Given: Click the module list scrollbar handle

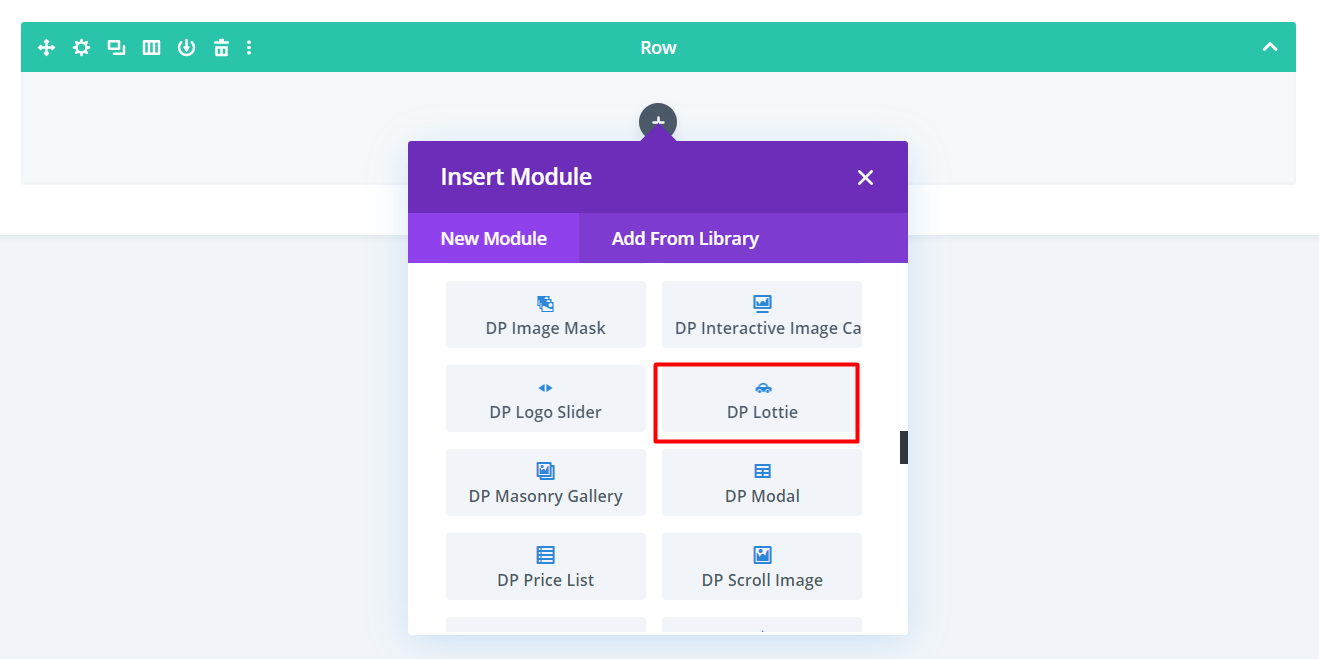Looking at the screenshot, I should (x=903, y=447).
